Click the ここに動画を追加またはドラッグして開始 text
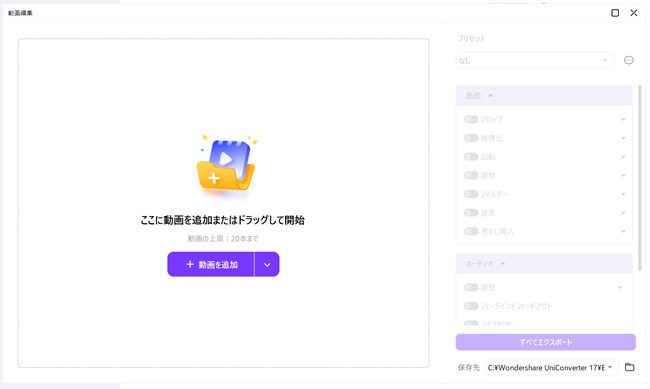Screen dimensions: 650x389 (x=223, y=220)
